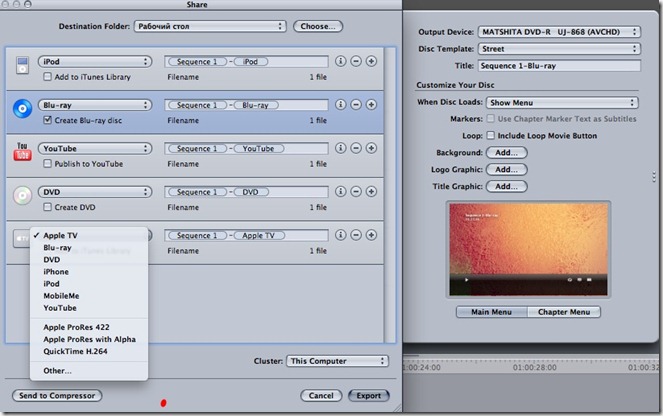
Task: Show info for the Blu-ray output row
Action: (340, 104)
